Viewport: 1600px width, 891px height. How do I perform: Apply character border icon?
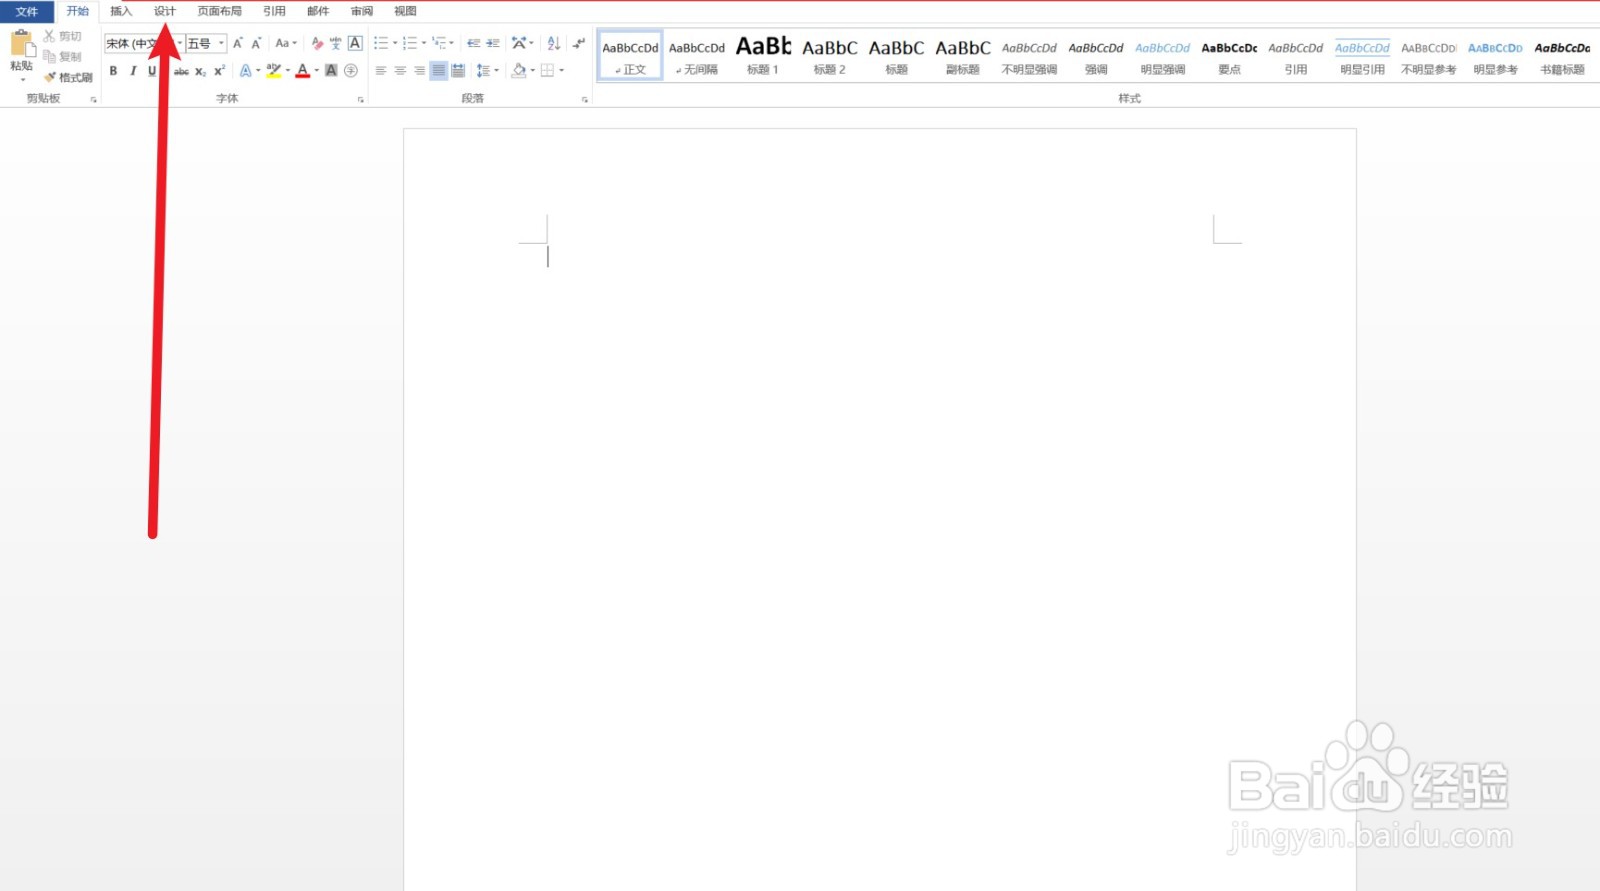click(355, 43)
